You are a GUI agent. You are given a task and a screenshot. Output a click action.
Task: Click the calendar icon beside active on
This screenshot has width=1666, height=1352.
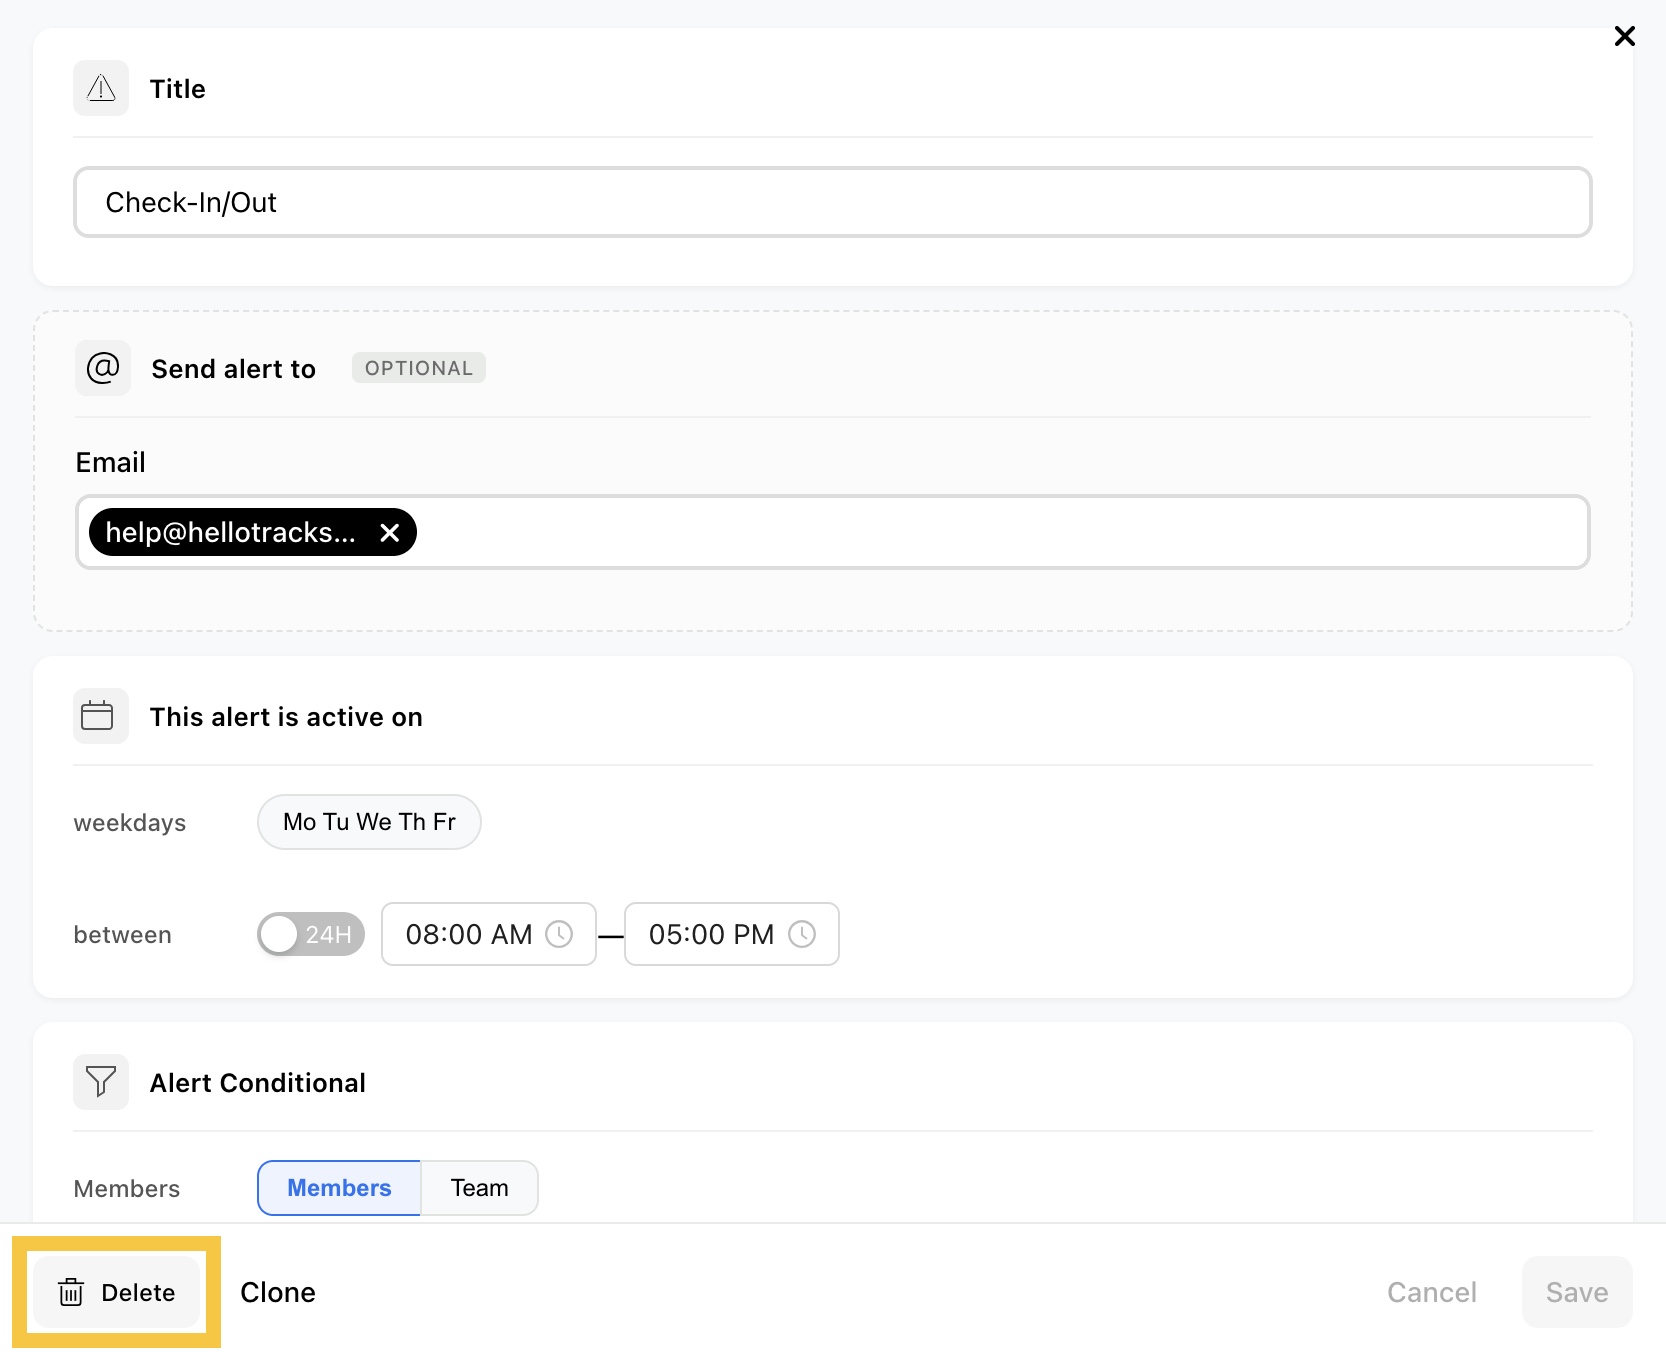click(x=98, y=716)
